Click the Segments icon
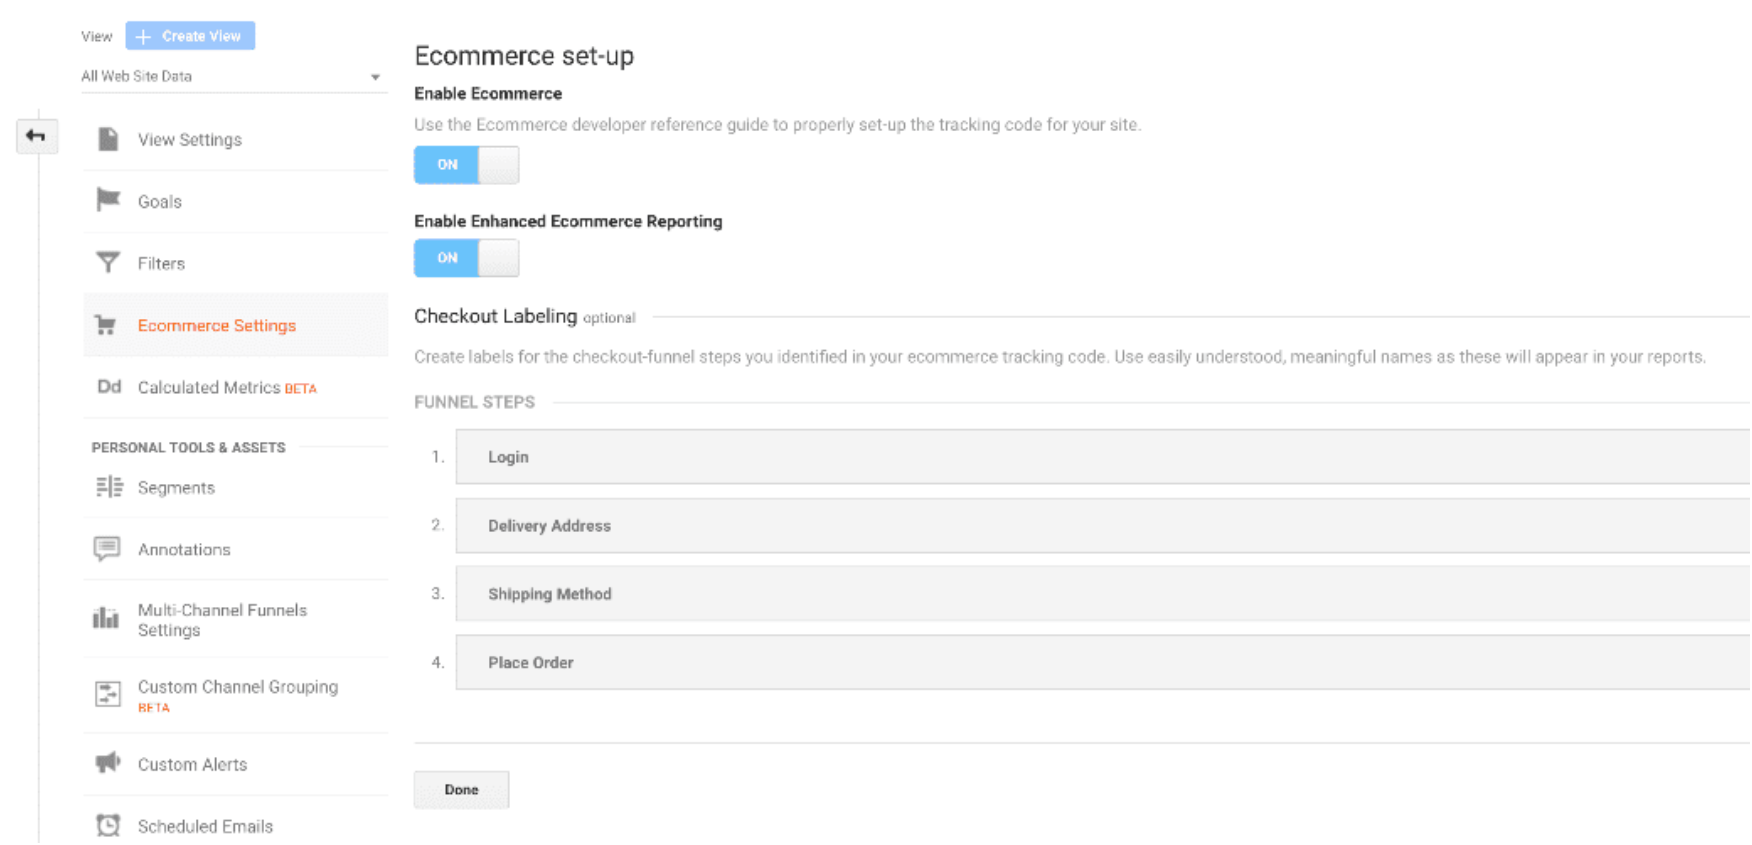 (x=109, y=487)
